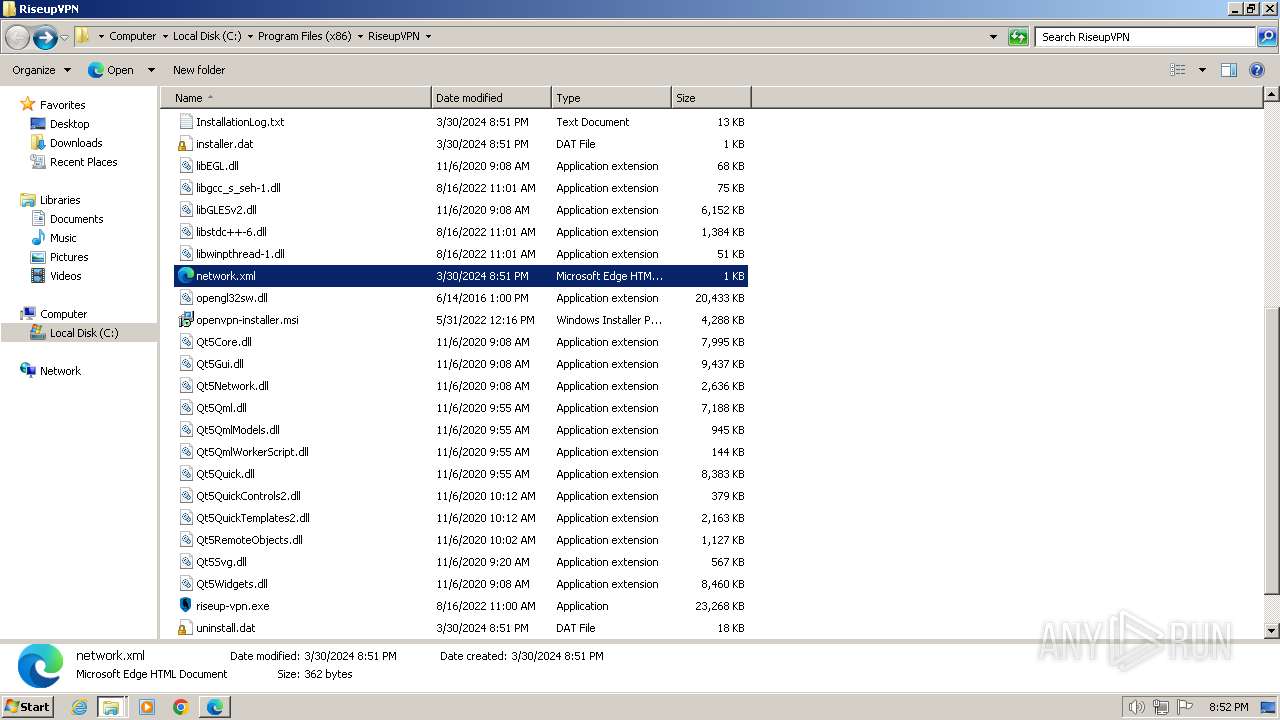The width and height of the screenshot is (1280, 720).
Task: Expand the address bar history dropdown
Action: (993, 37)
